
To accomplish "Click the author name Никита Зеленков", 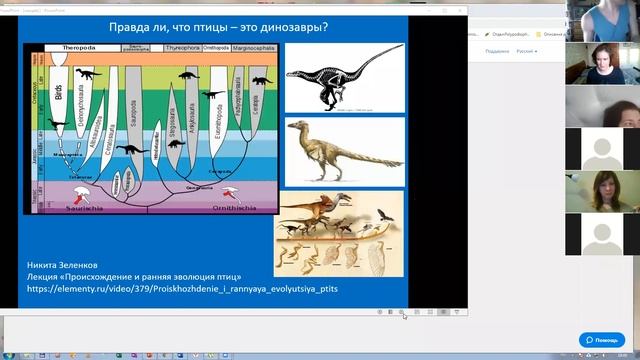I will pos(62,265).
